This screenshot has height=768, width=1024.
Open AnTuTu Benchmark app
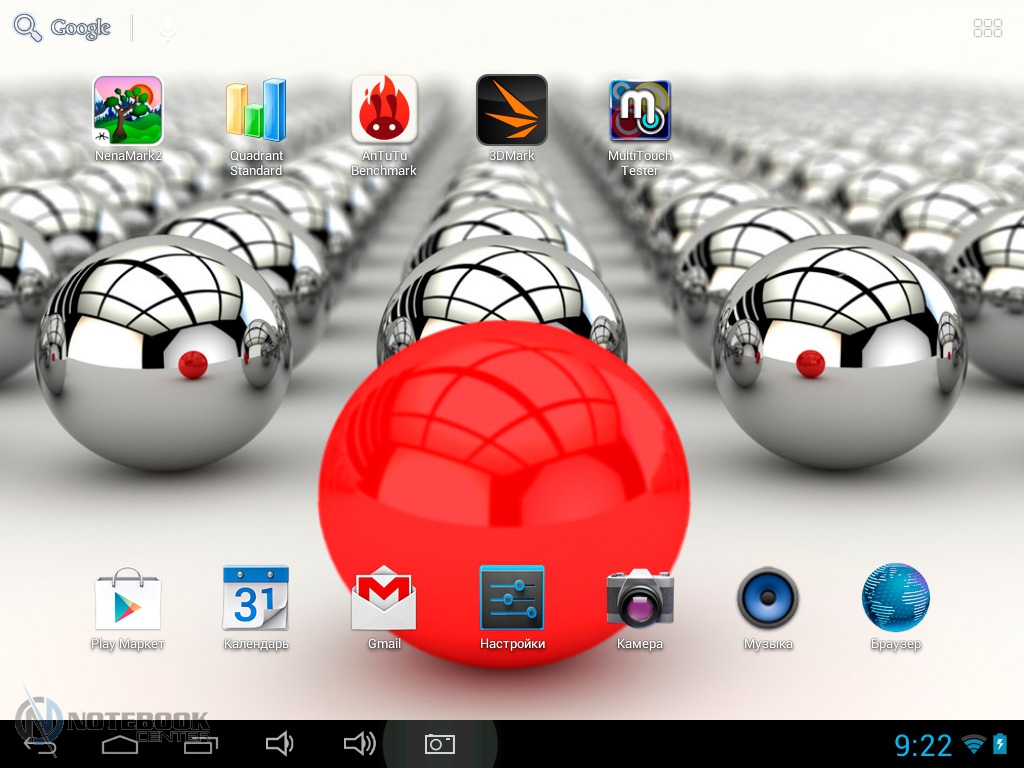click(384, 111)
